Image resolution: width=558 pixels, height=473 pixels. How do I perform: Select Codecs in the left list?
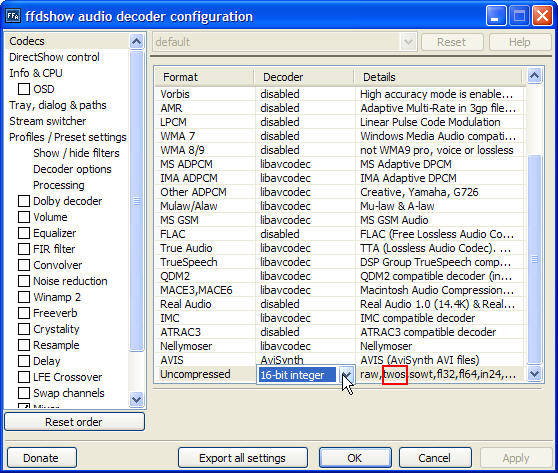tap(27, 41)
